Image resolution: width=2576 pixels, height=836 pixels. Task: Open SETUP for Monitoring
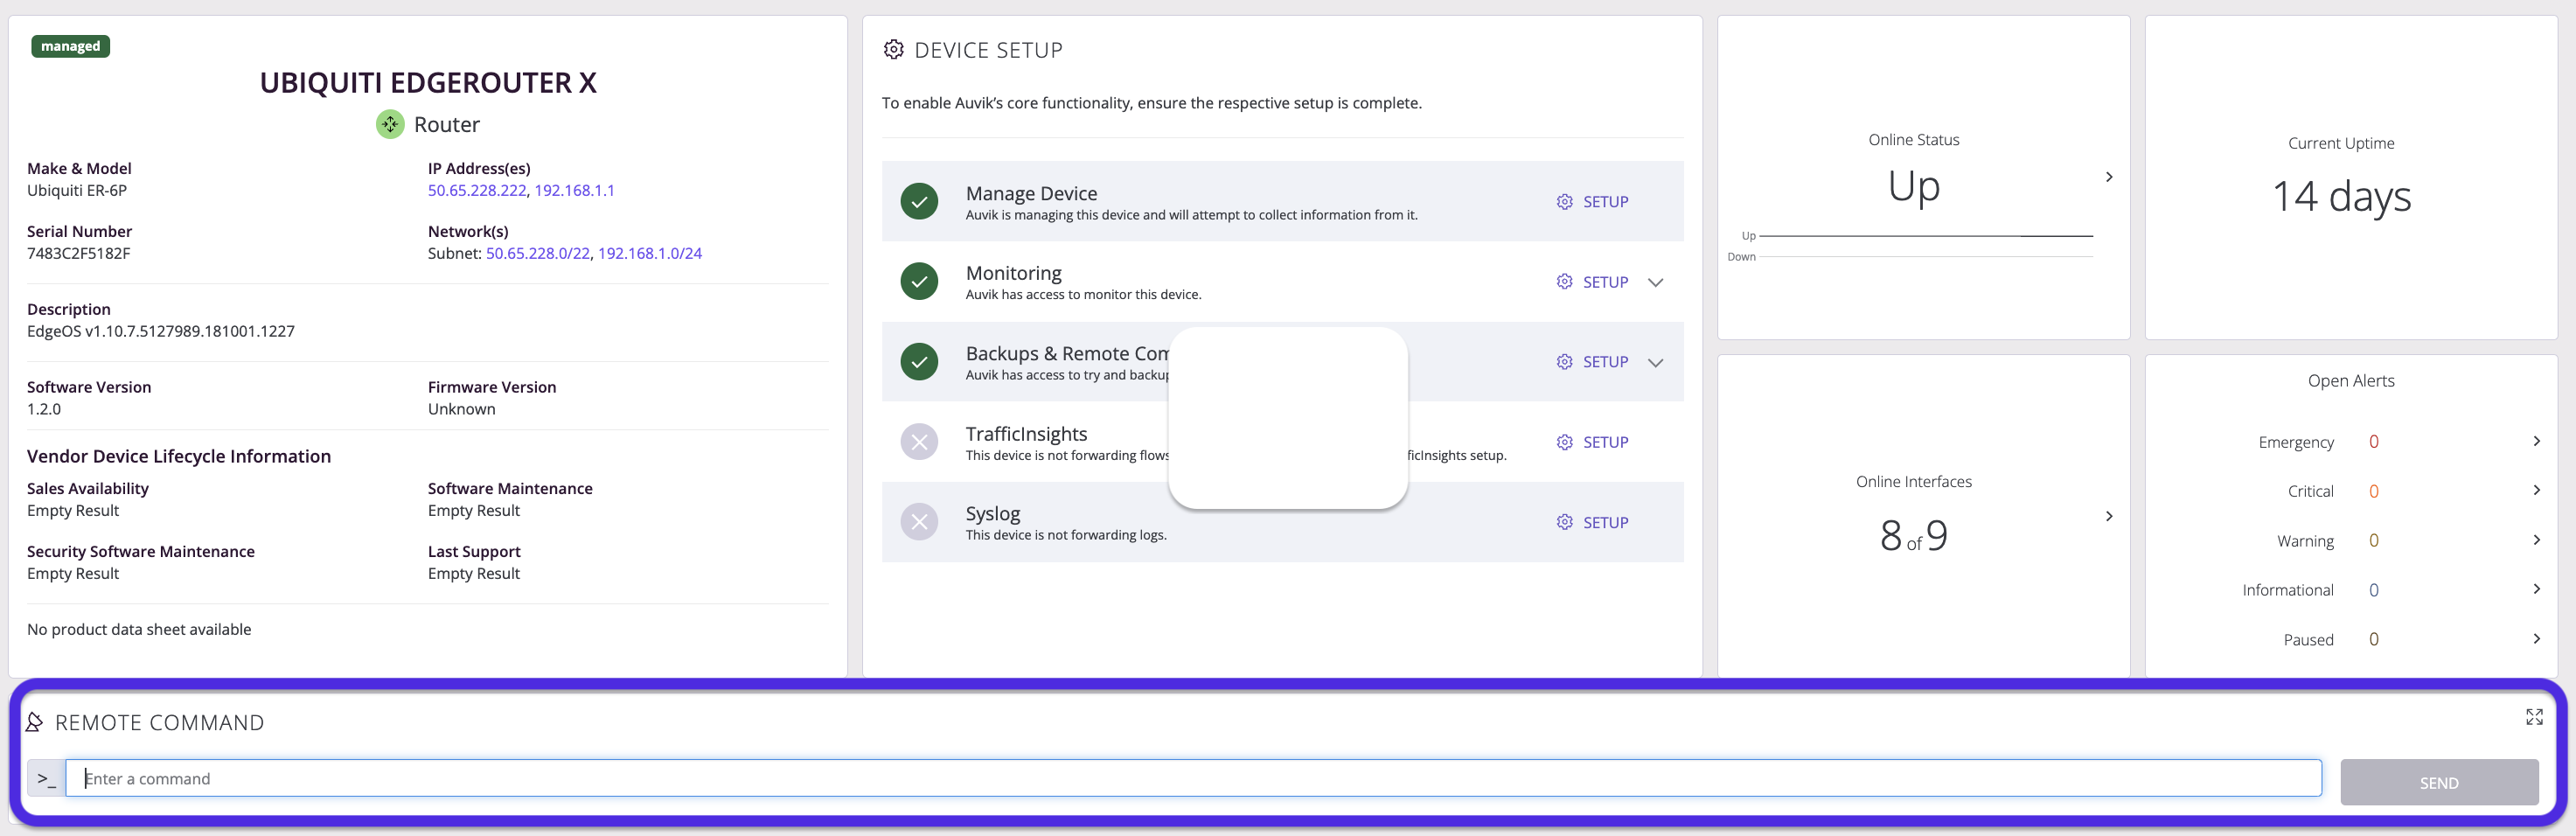coord(1592,282)
